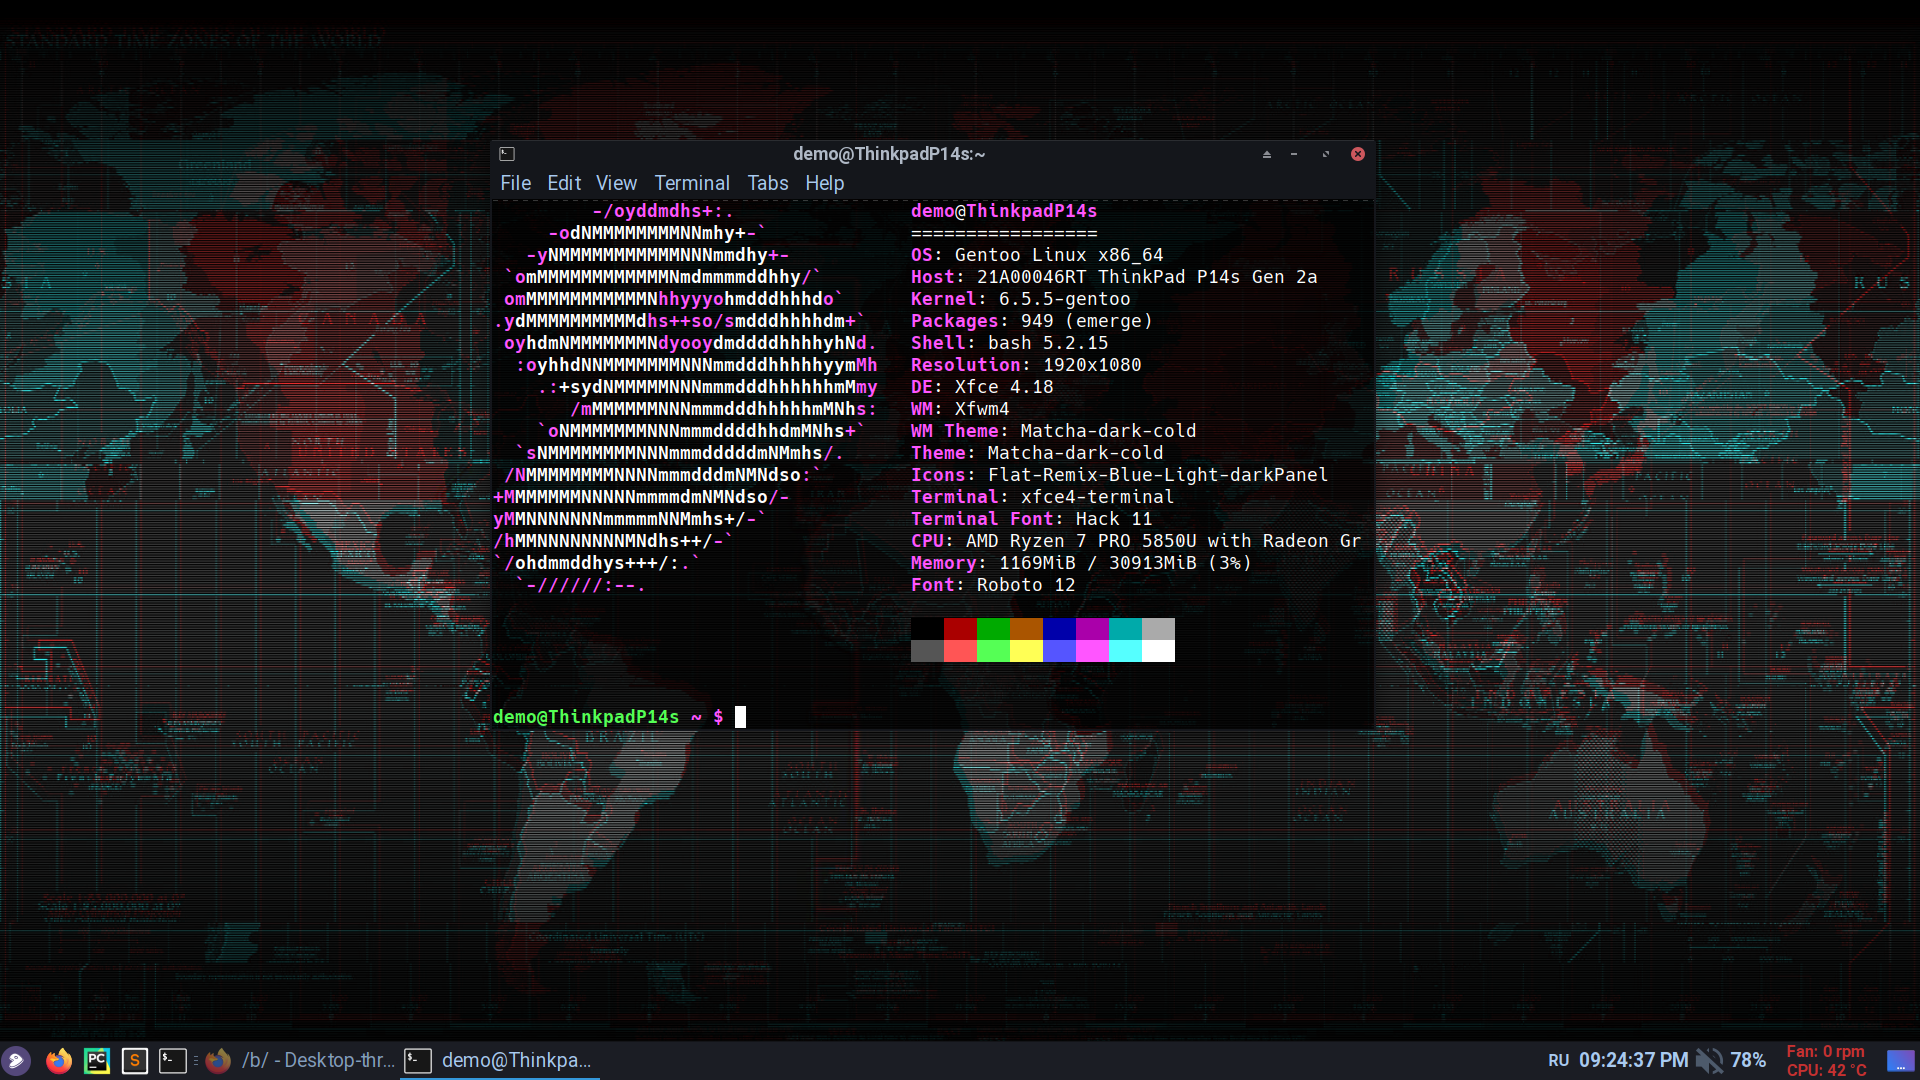Click the bright yellow swatch in the palette
The image size is (1920, 1080).
(1026, 651)
